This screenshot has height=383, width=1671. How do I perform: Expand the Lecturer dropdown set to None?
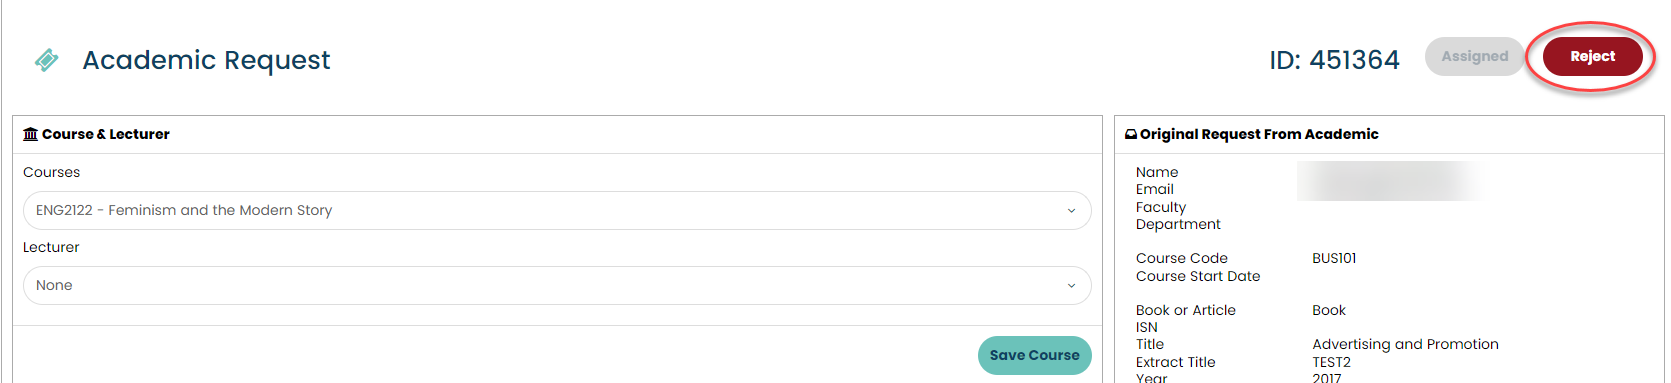557,285
